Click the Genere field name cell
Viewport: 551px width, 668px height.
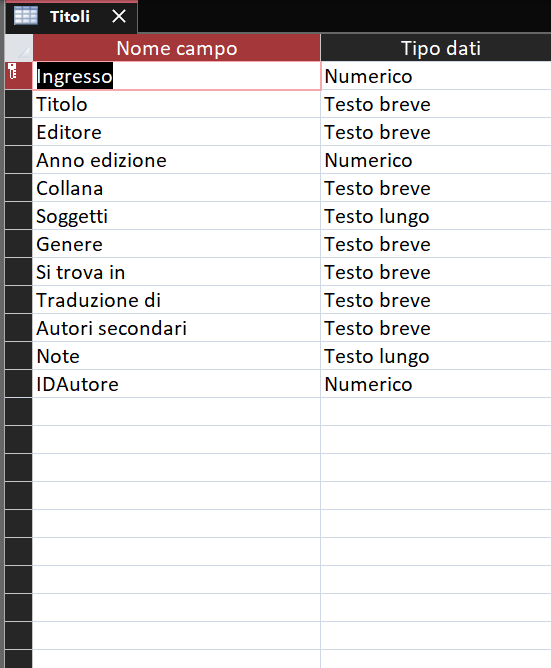[176, 244]
